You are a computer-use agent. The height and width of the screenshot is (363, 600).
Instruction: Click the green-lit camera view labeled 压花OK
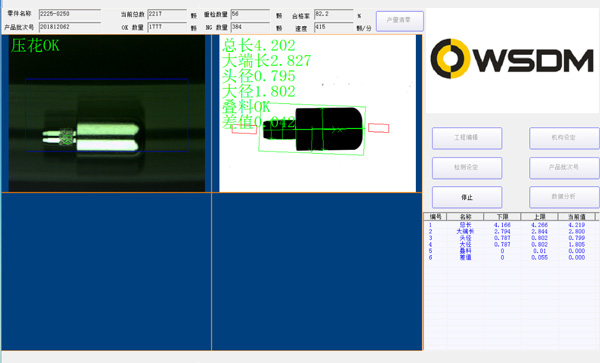[106, 113]
